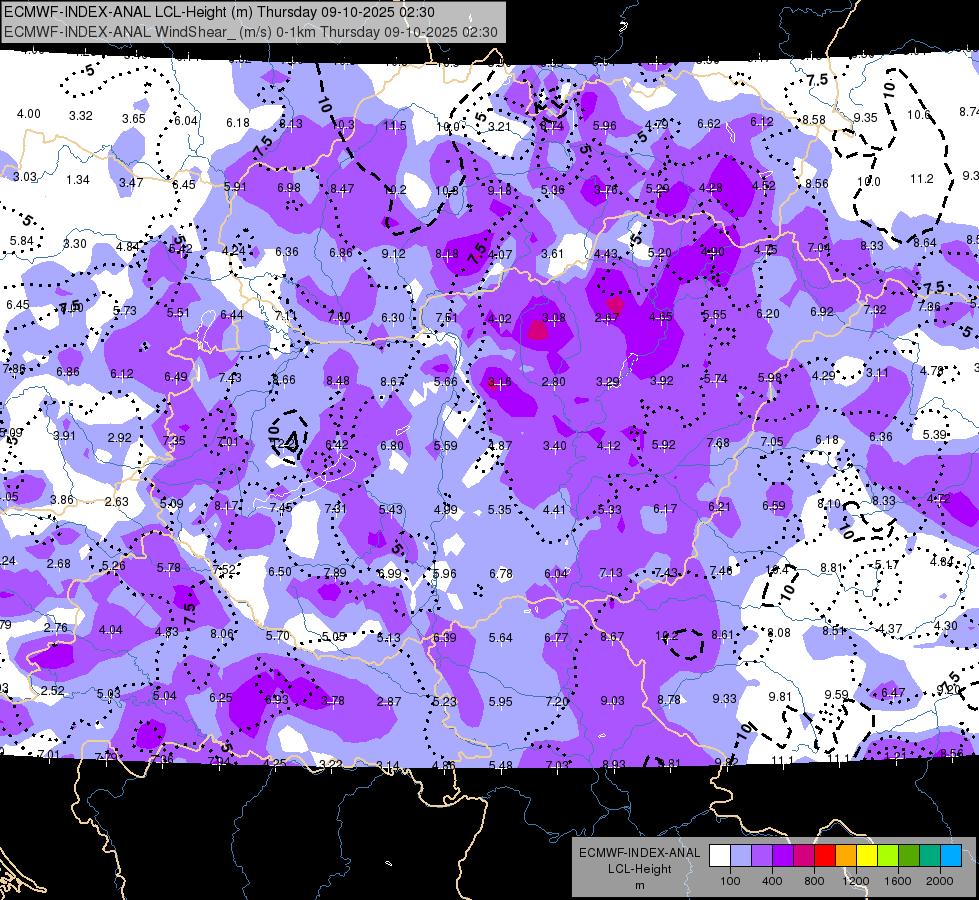Image resolution: width=979 pixels, height=900 pixels.
Task: Click the blue legend swatch after 2000
Action: pos(950,855)
